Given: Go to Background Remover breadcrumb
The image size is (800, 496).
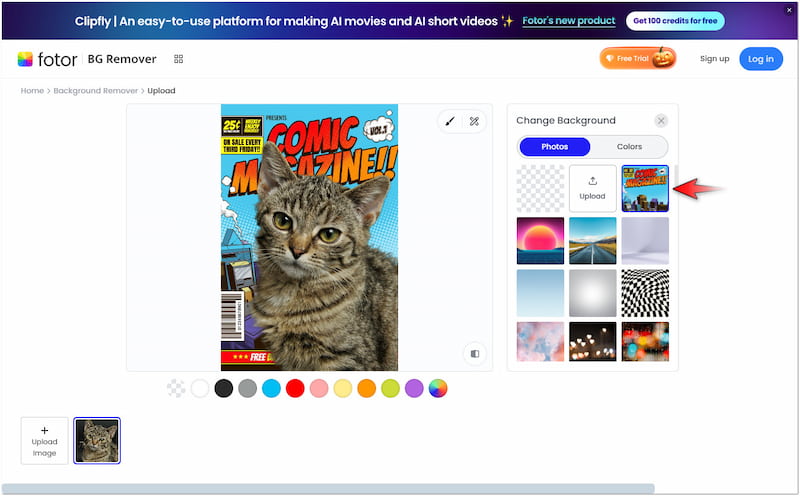Looking at the screenshot, I should pyautogui.click(x=97, y=91).
